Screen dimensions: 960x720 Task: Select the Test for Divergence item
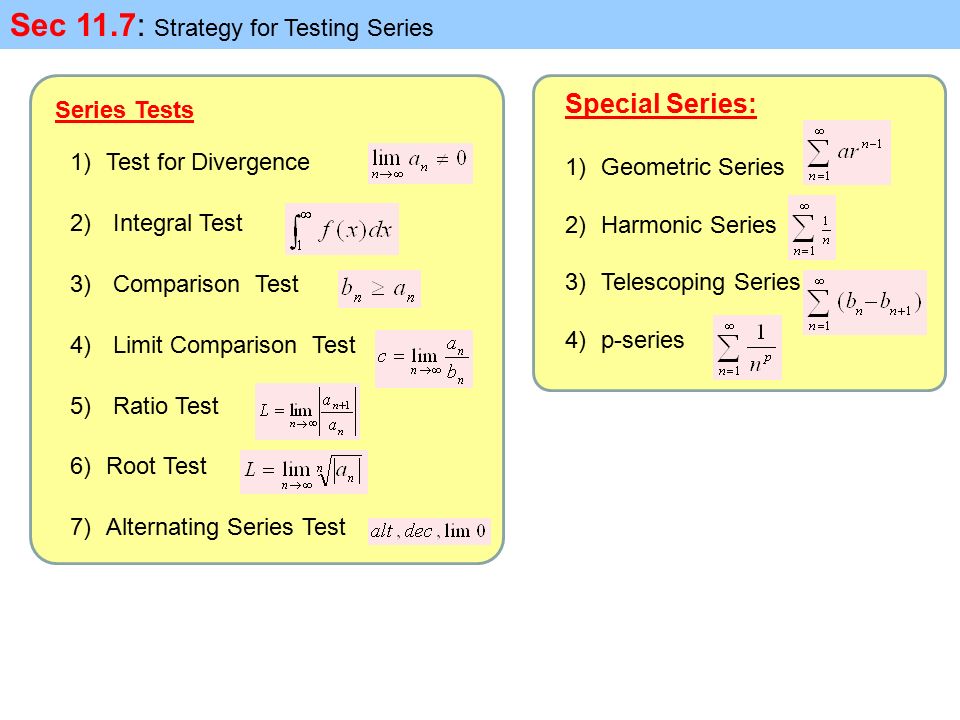190,162
